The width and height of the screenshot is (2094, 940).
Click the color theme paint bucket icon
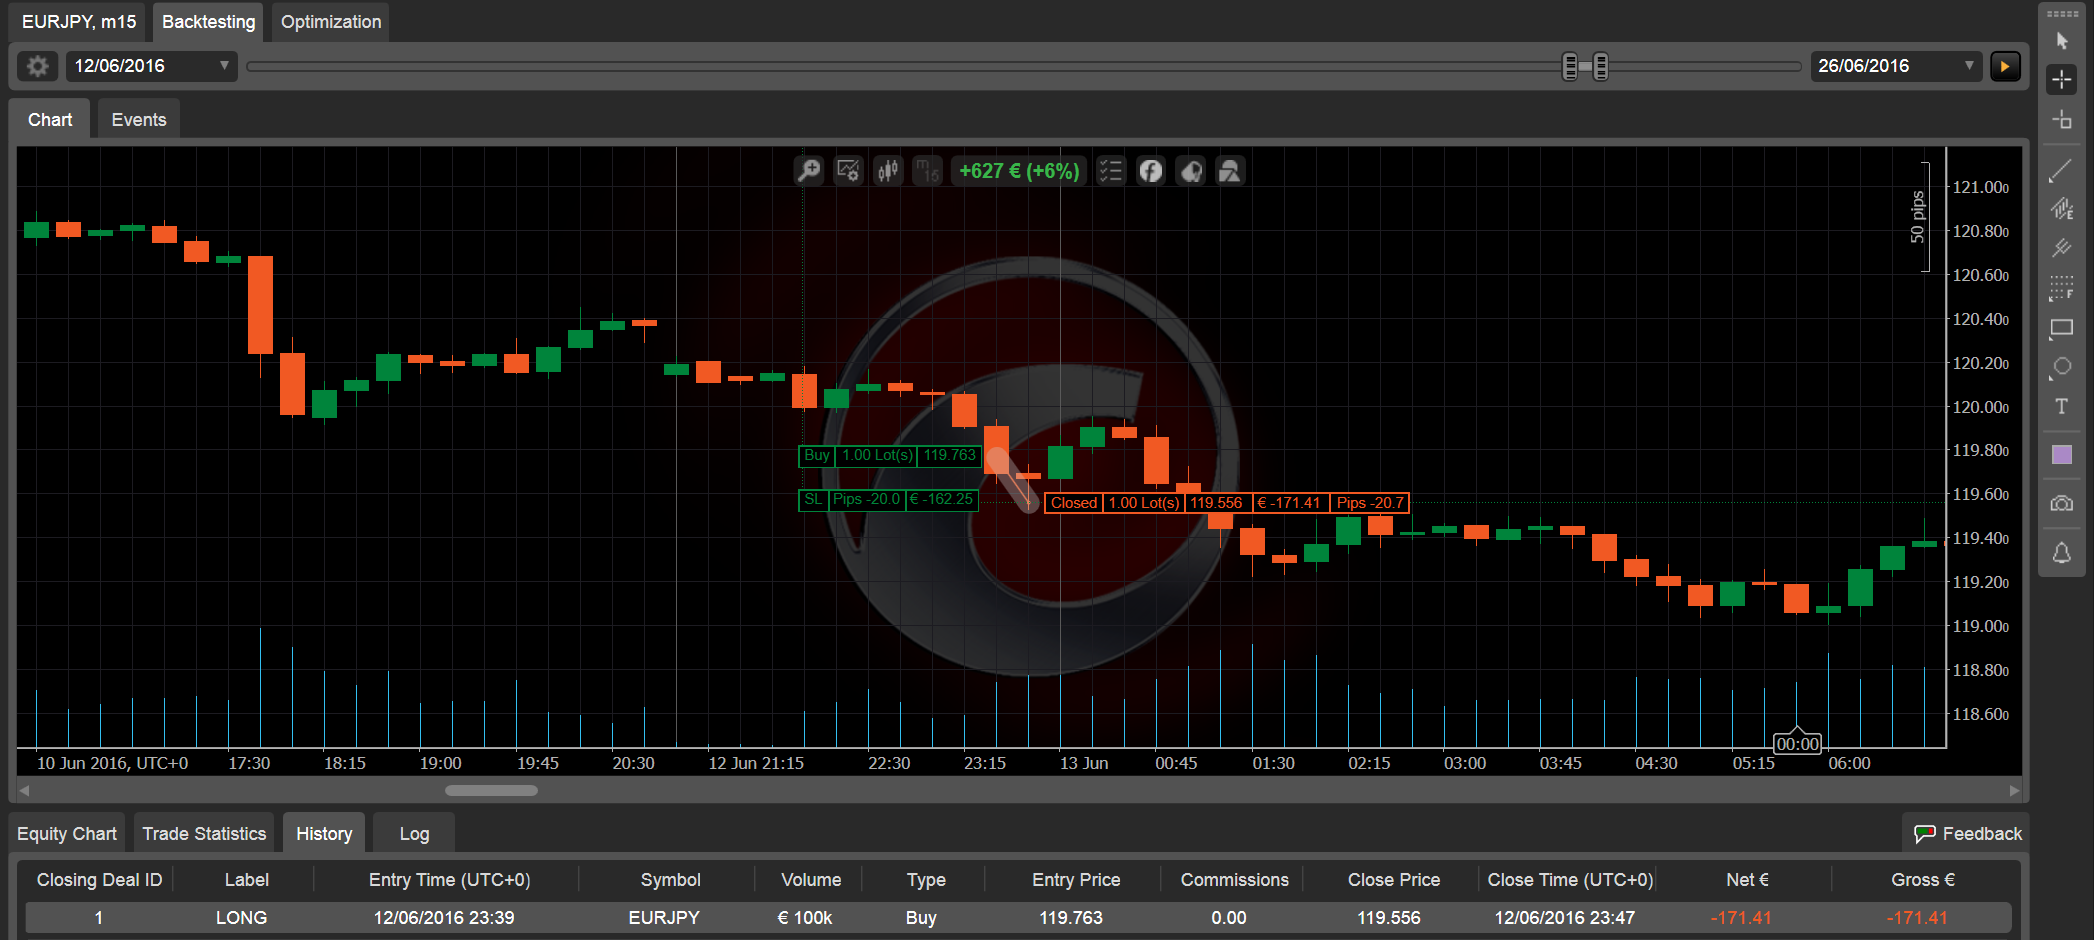pyautogui.click(x=1191, y=171)
